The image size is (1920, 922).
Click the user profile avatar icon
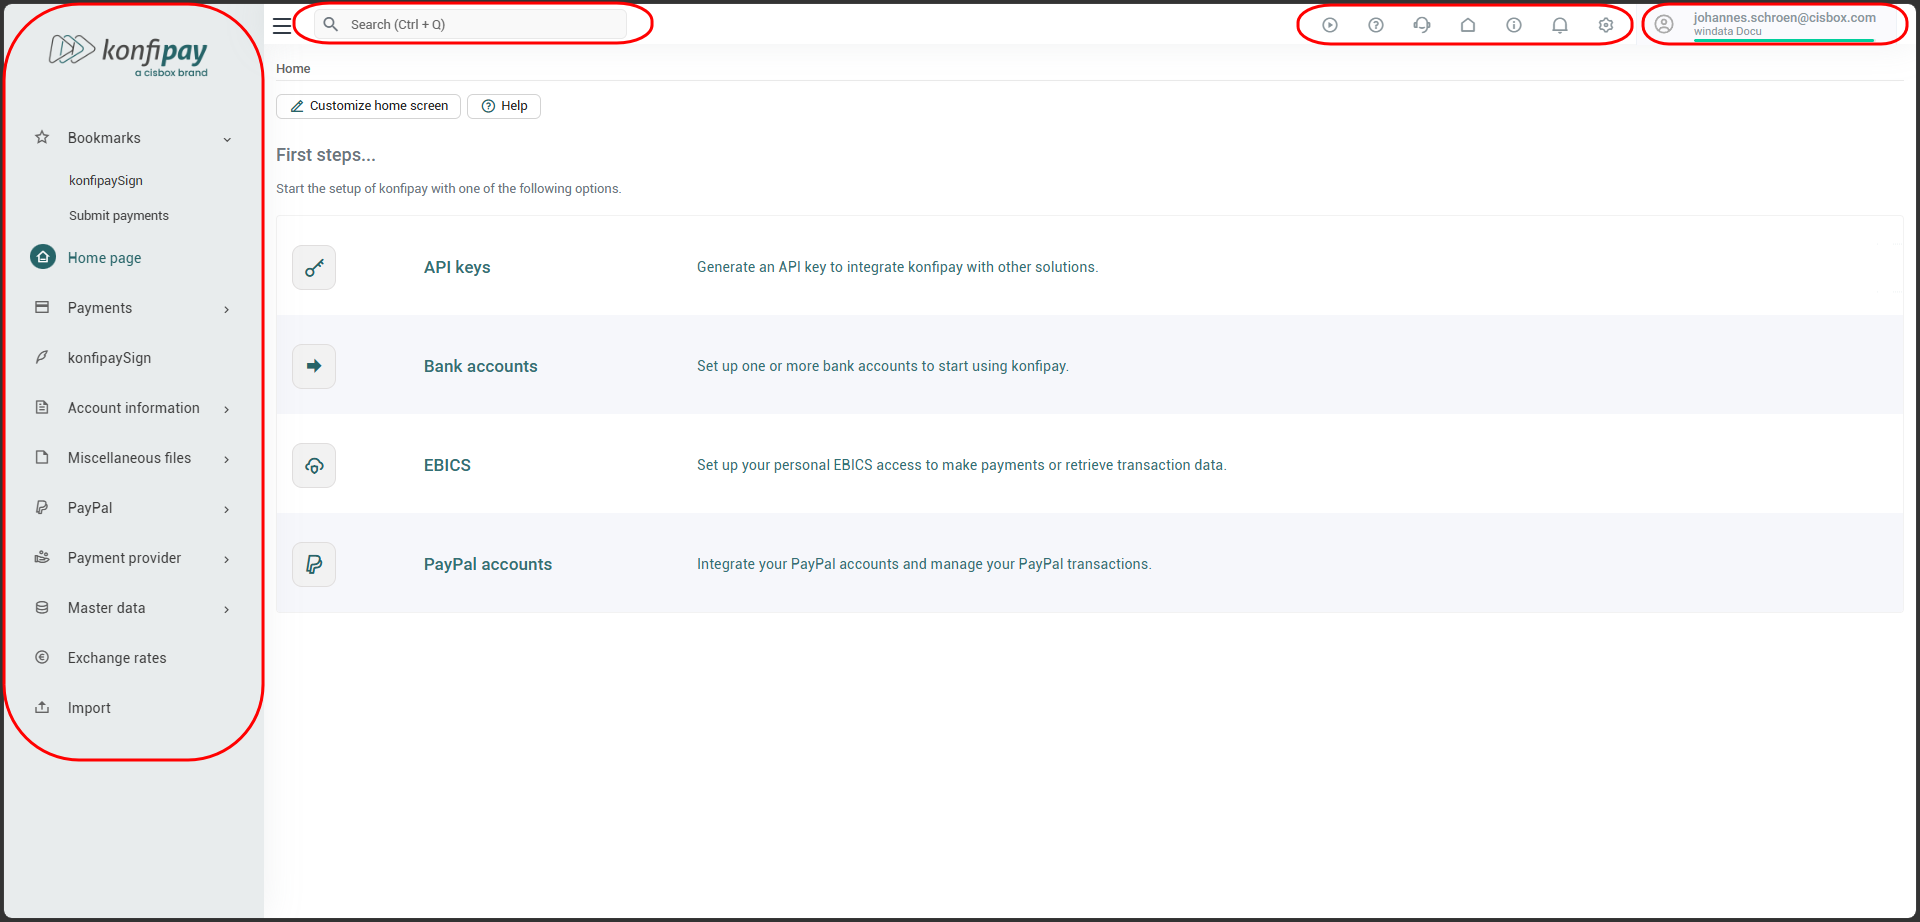[x=1664, y=24]
